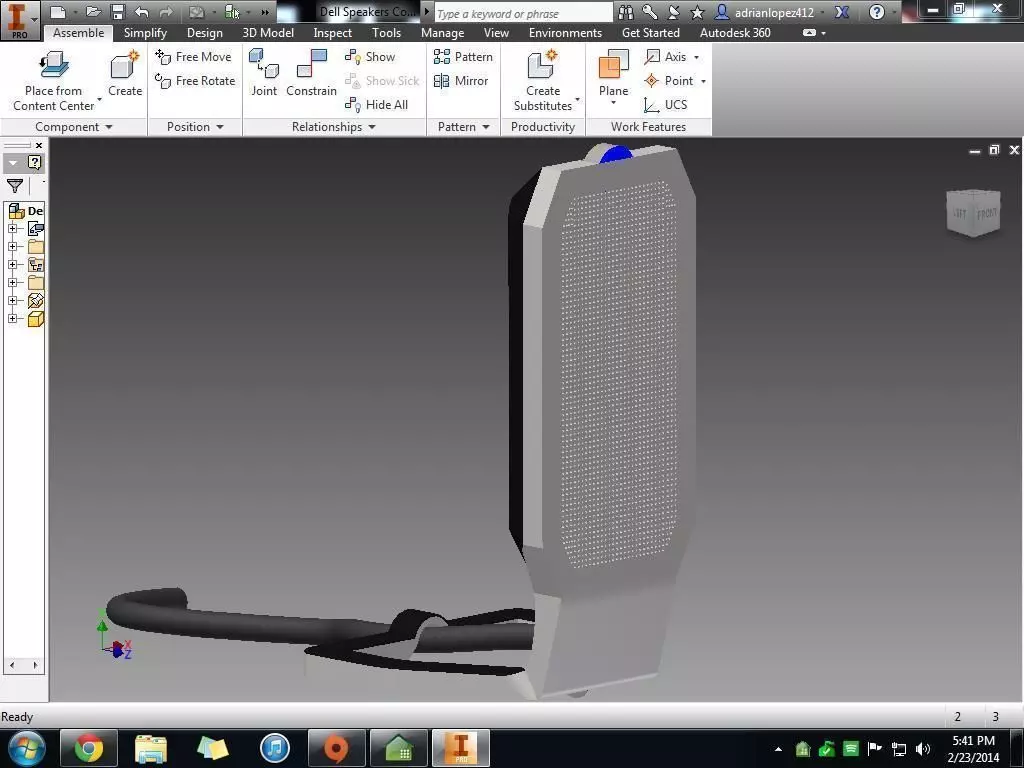
Task: Click the New file icon
Action: click(x=57, y=12)
